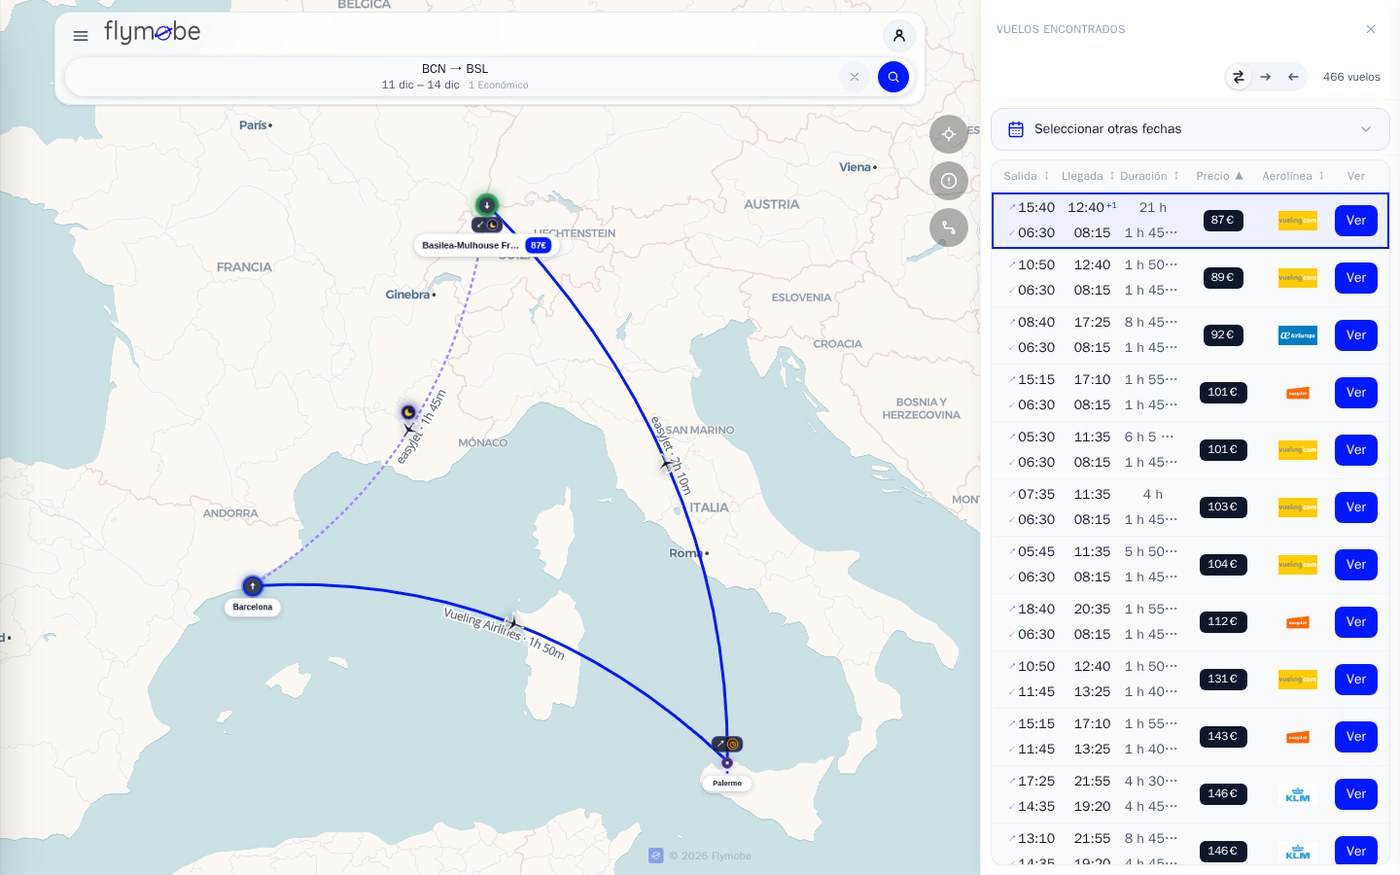Click the KLM logo in first 146 € row
This screenshot has width=1400, height=875.
(x=1298, y=794)
